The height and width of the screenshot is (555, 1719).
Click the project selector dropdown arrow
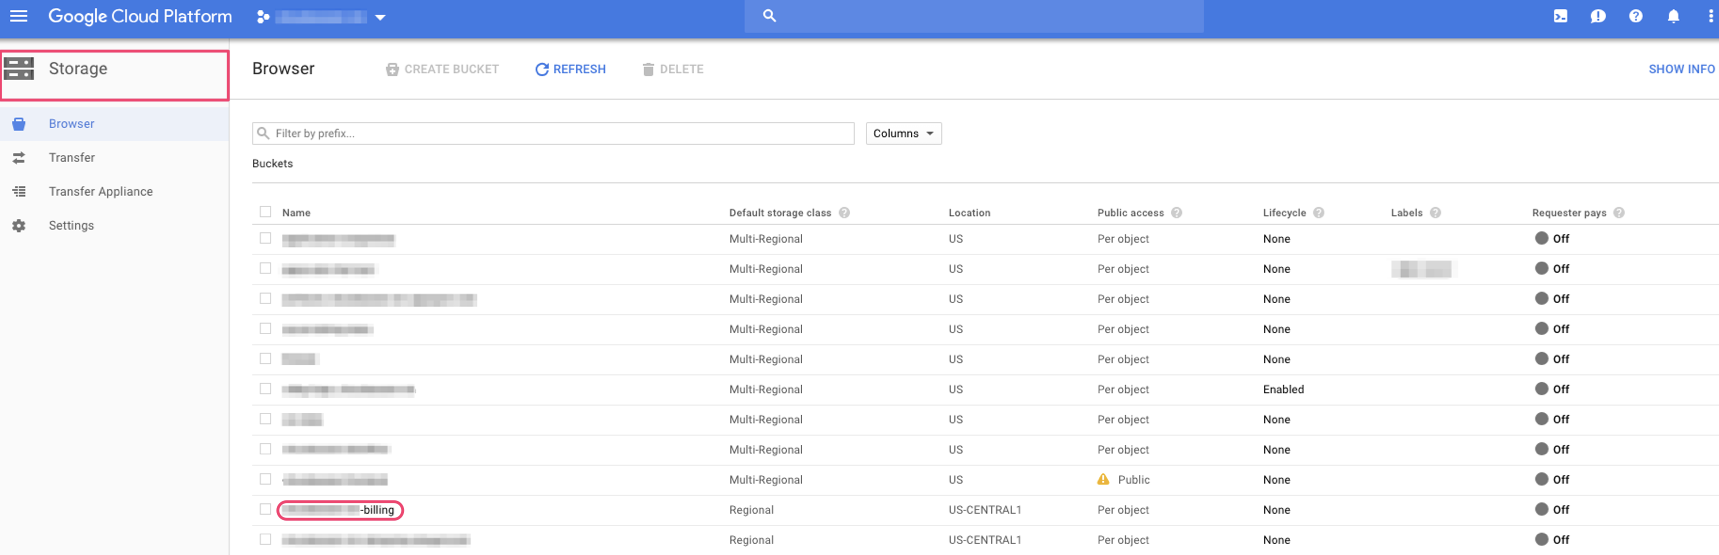(380, 17)
